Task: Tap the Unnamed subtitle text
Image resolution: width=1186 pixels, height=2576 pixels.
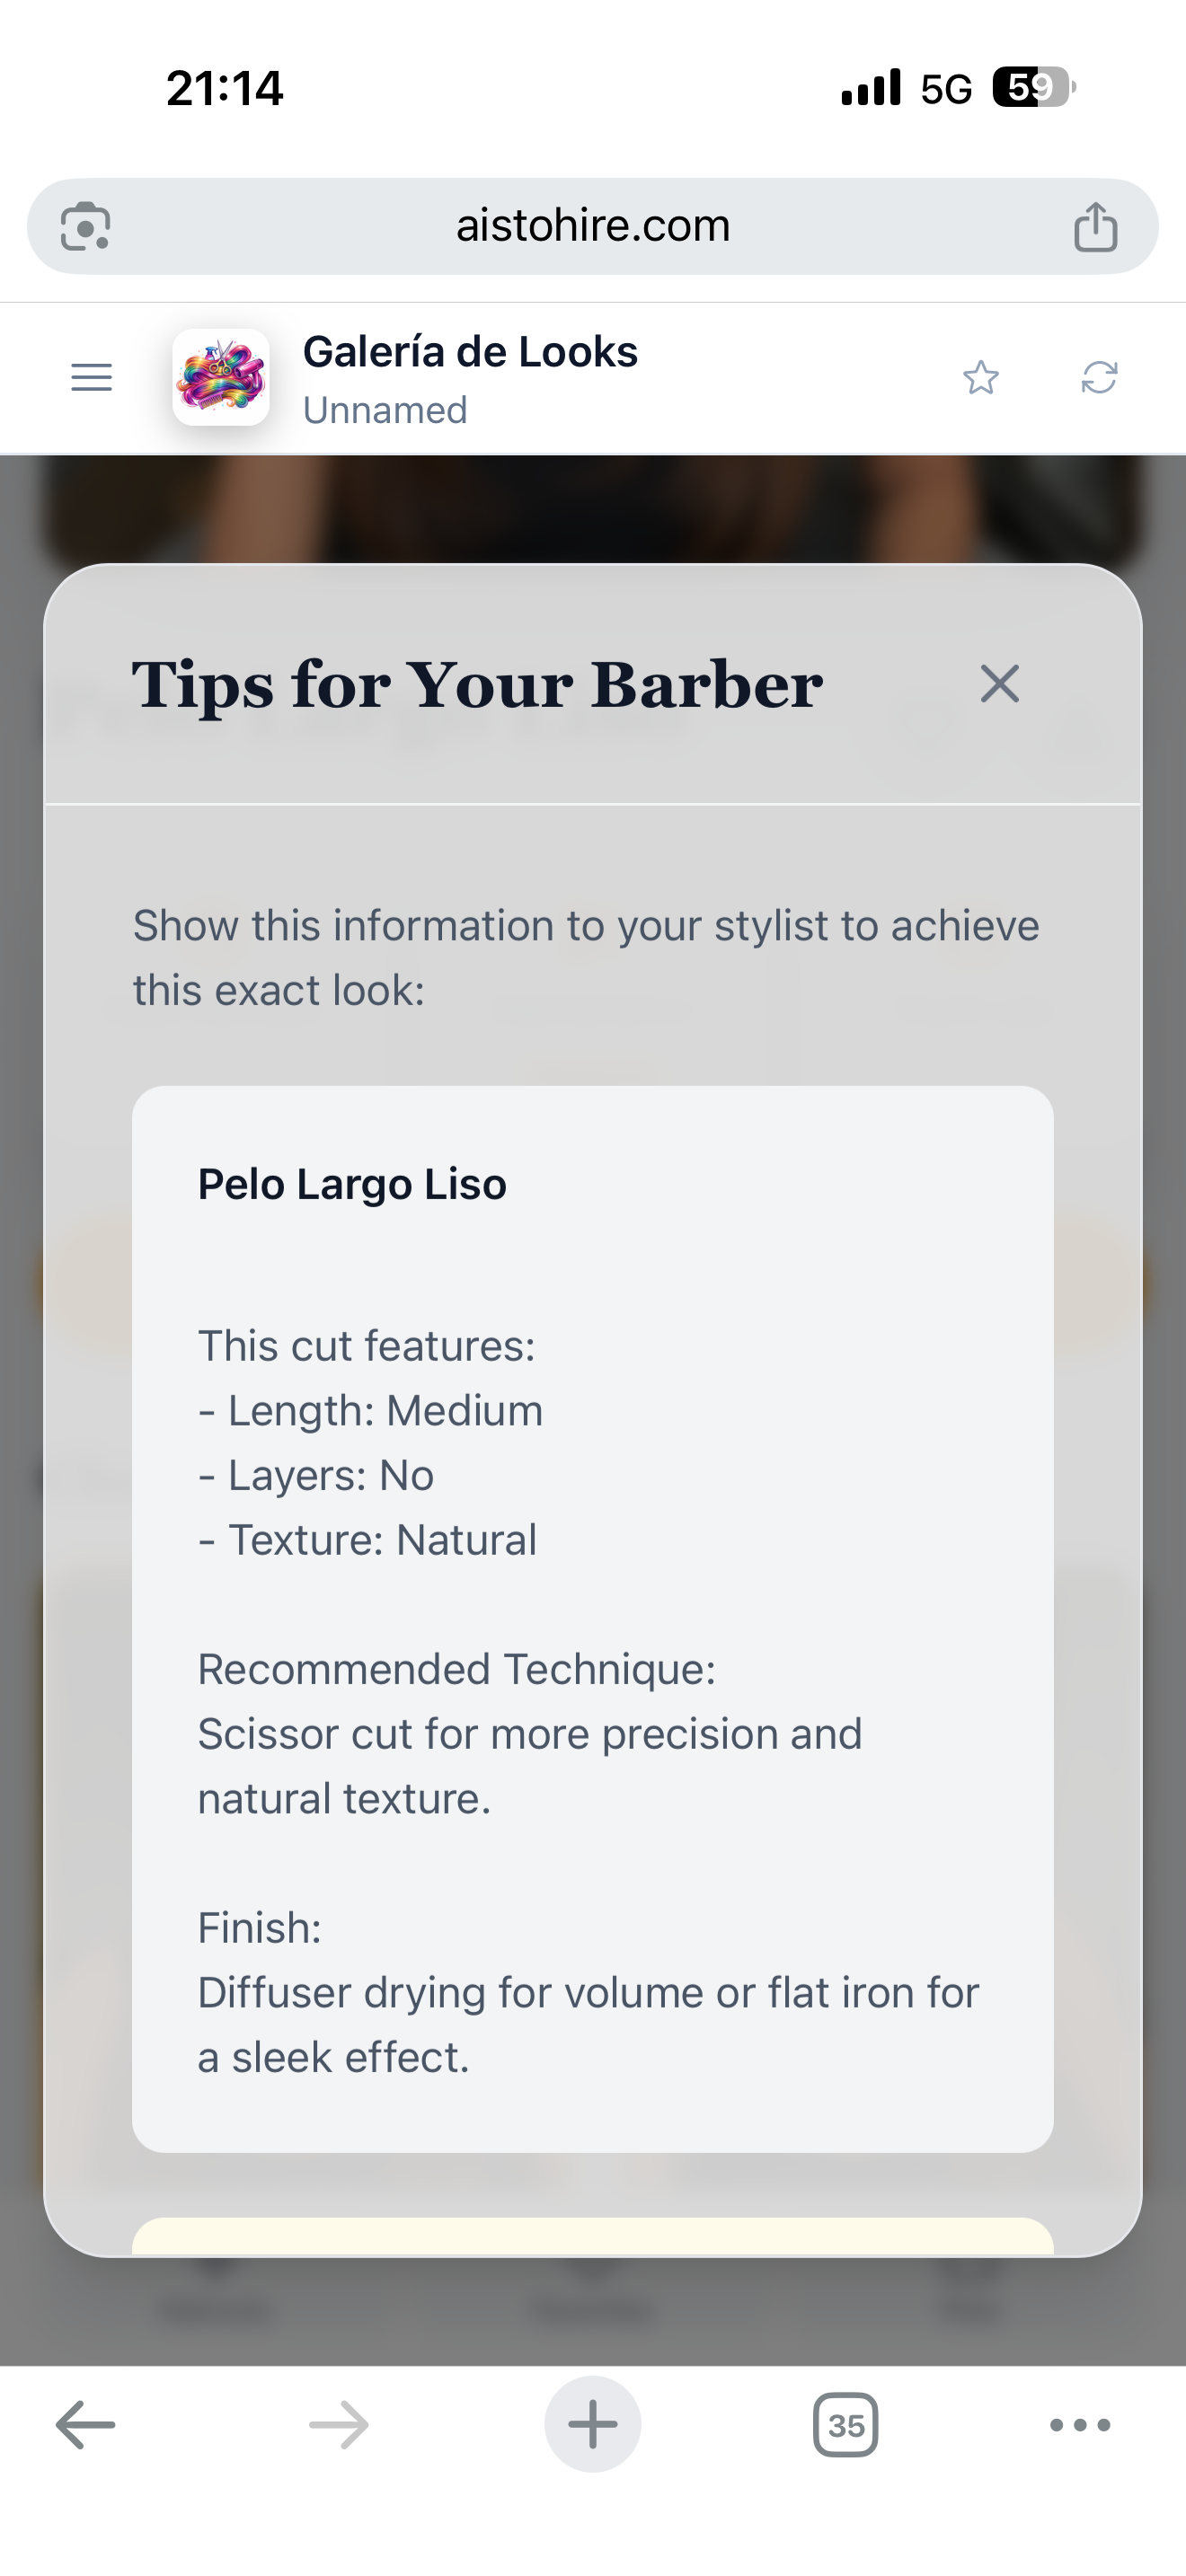Action: 385,410
